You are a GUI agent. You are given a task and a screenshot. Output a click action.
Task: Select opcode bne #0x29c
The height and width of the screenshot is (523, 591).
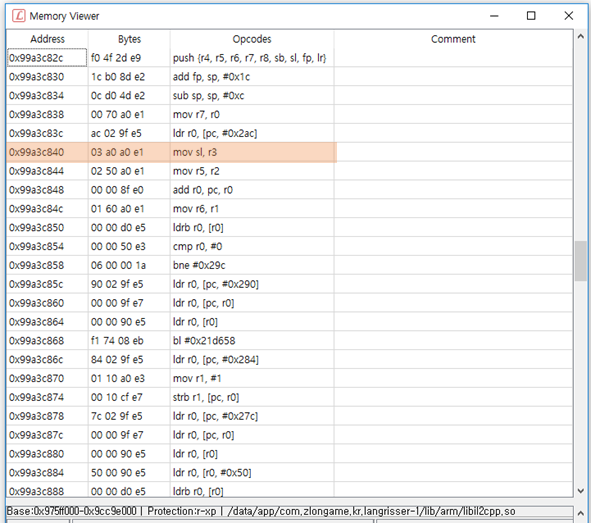click(199, 265)
